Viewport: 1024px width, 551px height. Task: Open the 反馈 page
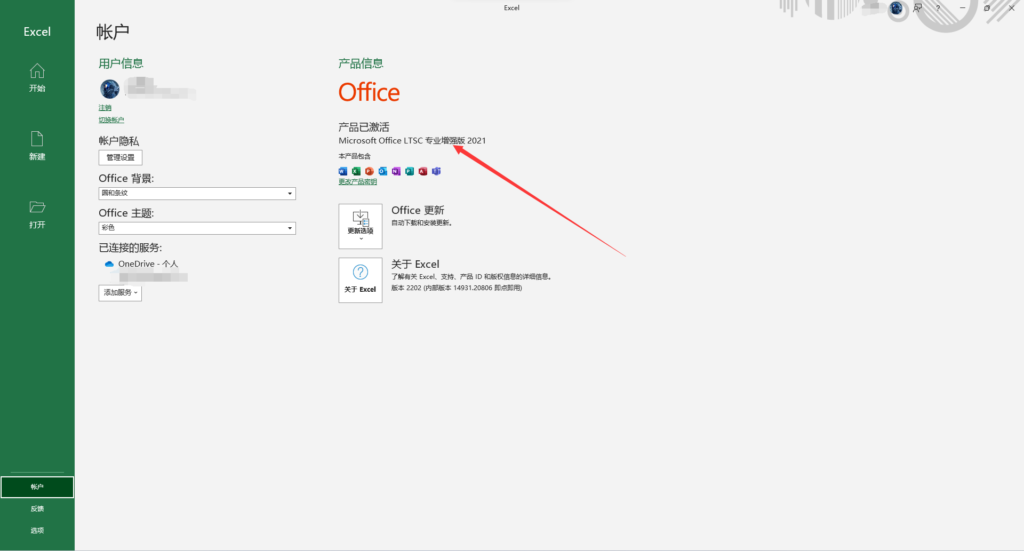37,509
